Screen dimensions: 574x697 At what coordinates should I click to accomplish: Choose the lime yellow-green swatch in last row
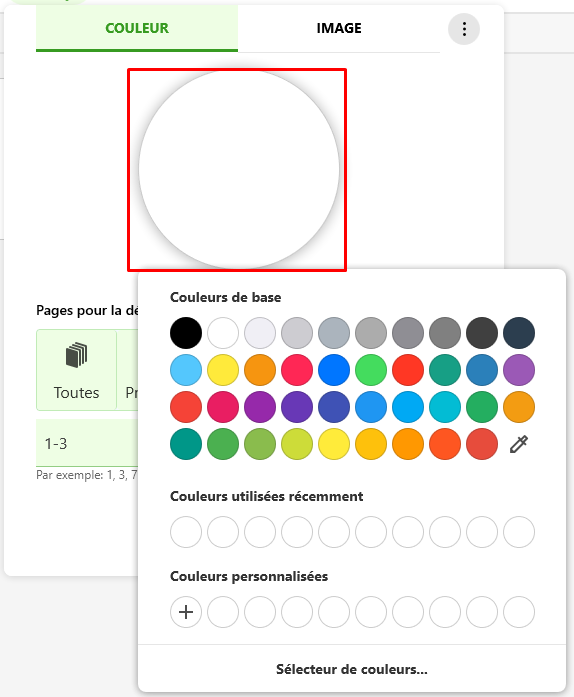coord(297,444)
